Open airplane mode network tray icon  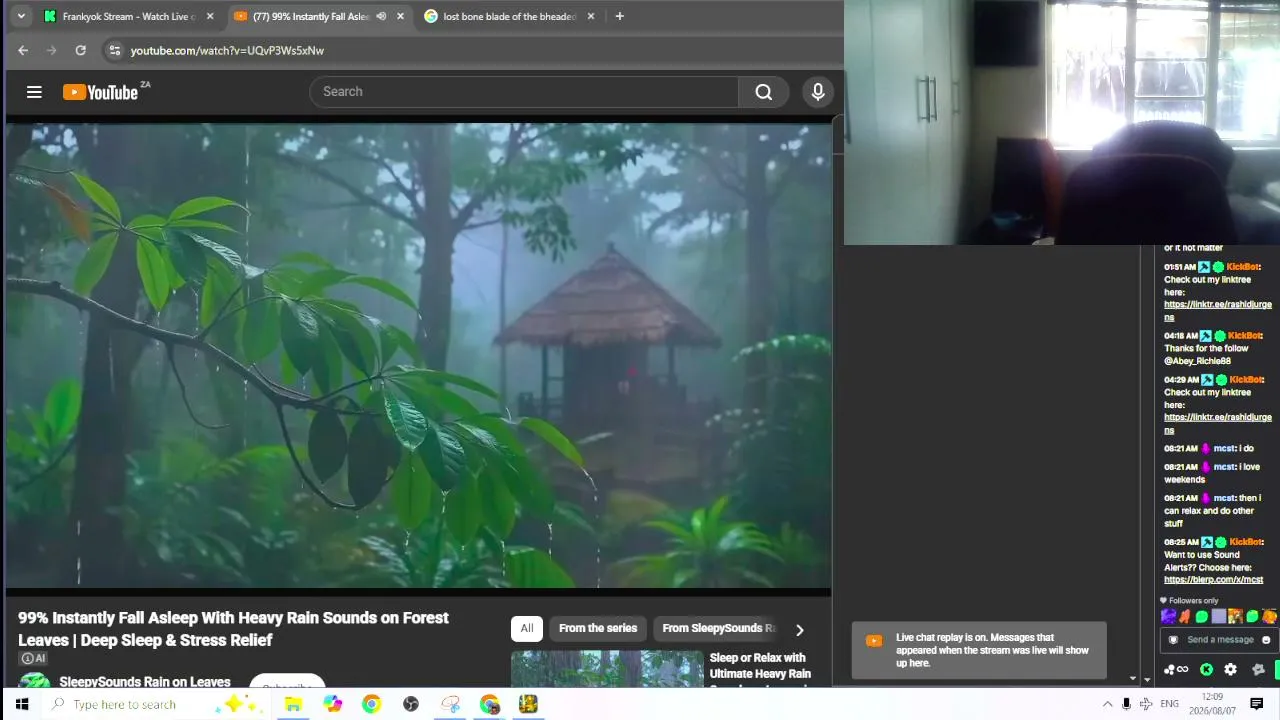pos(1146,704)
